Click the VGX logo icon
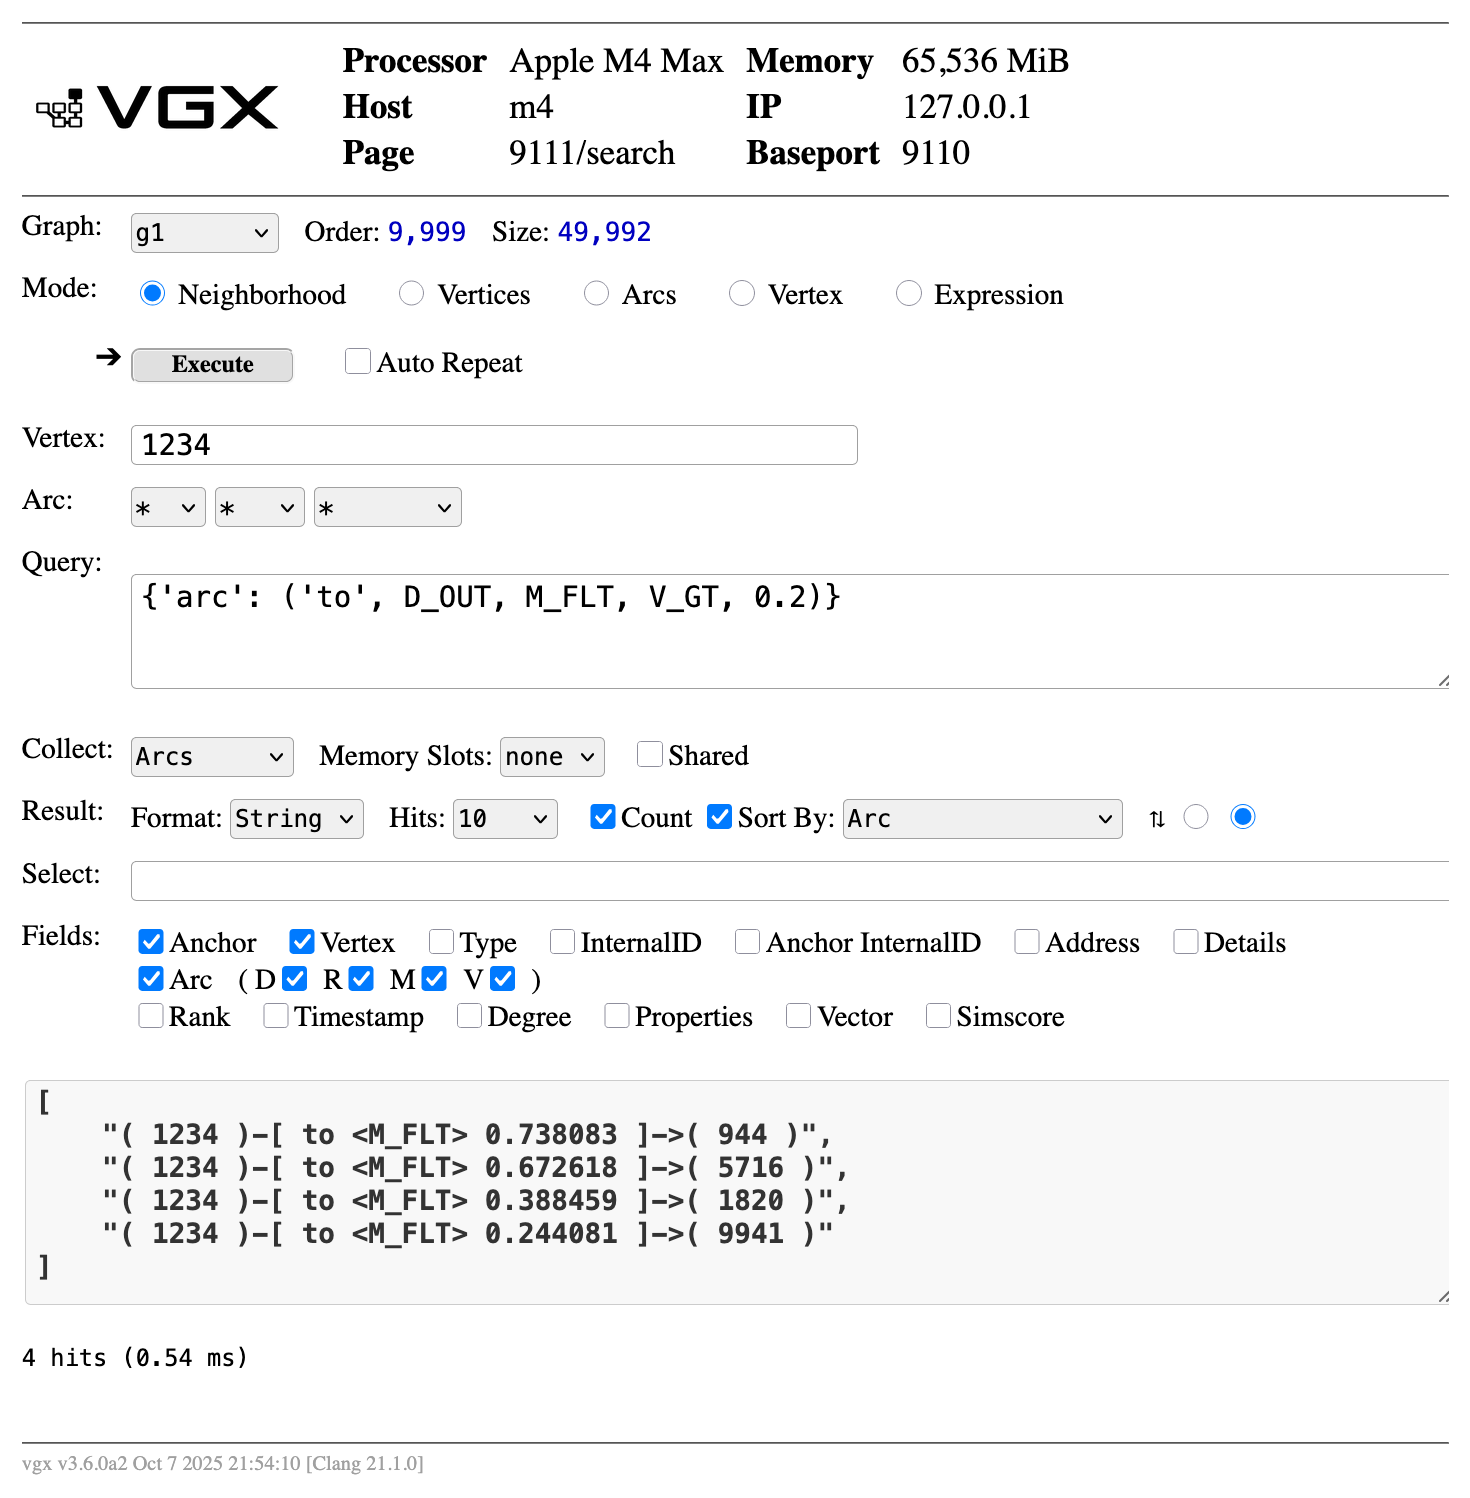 60,108
